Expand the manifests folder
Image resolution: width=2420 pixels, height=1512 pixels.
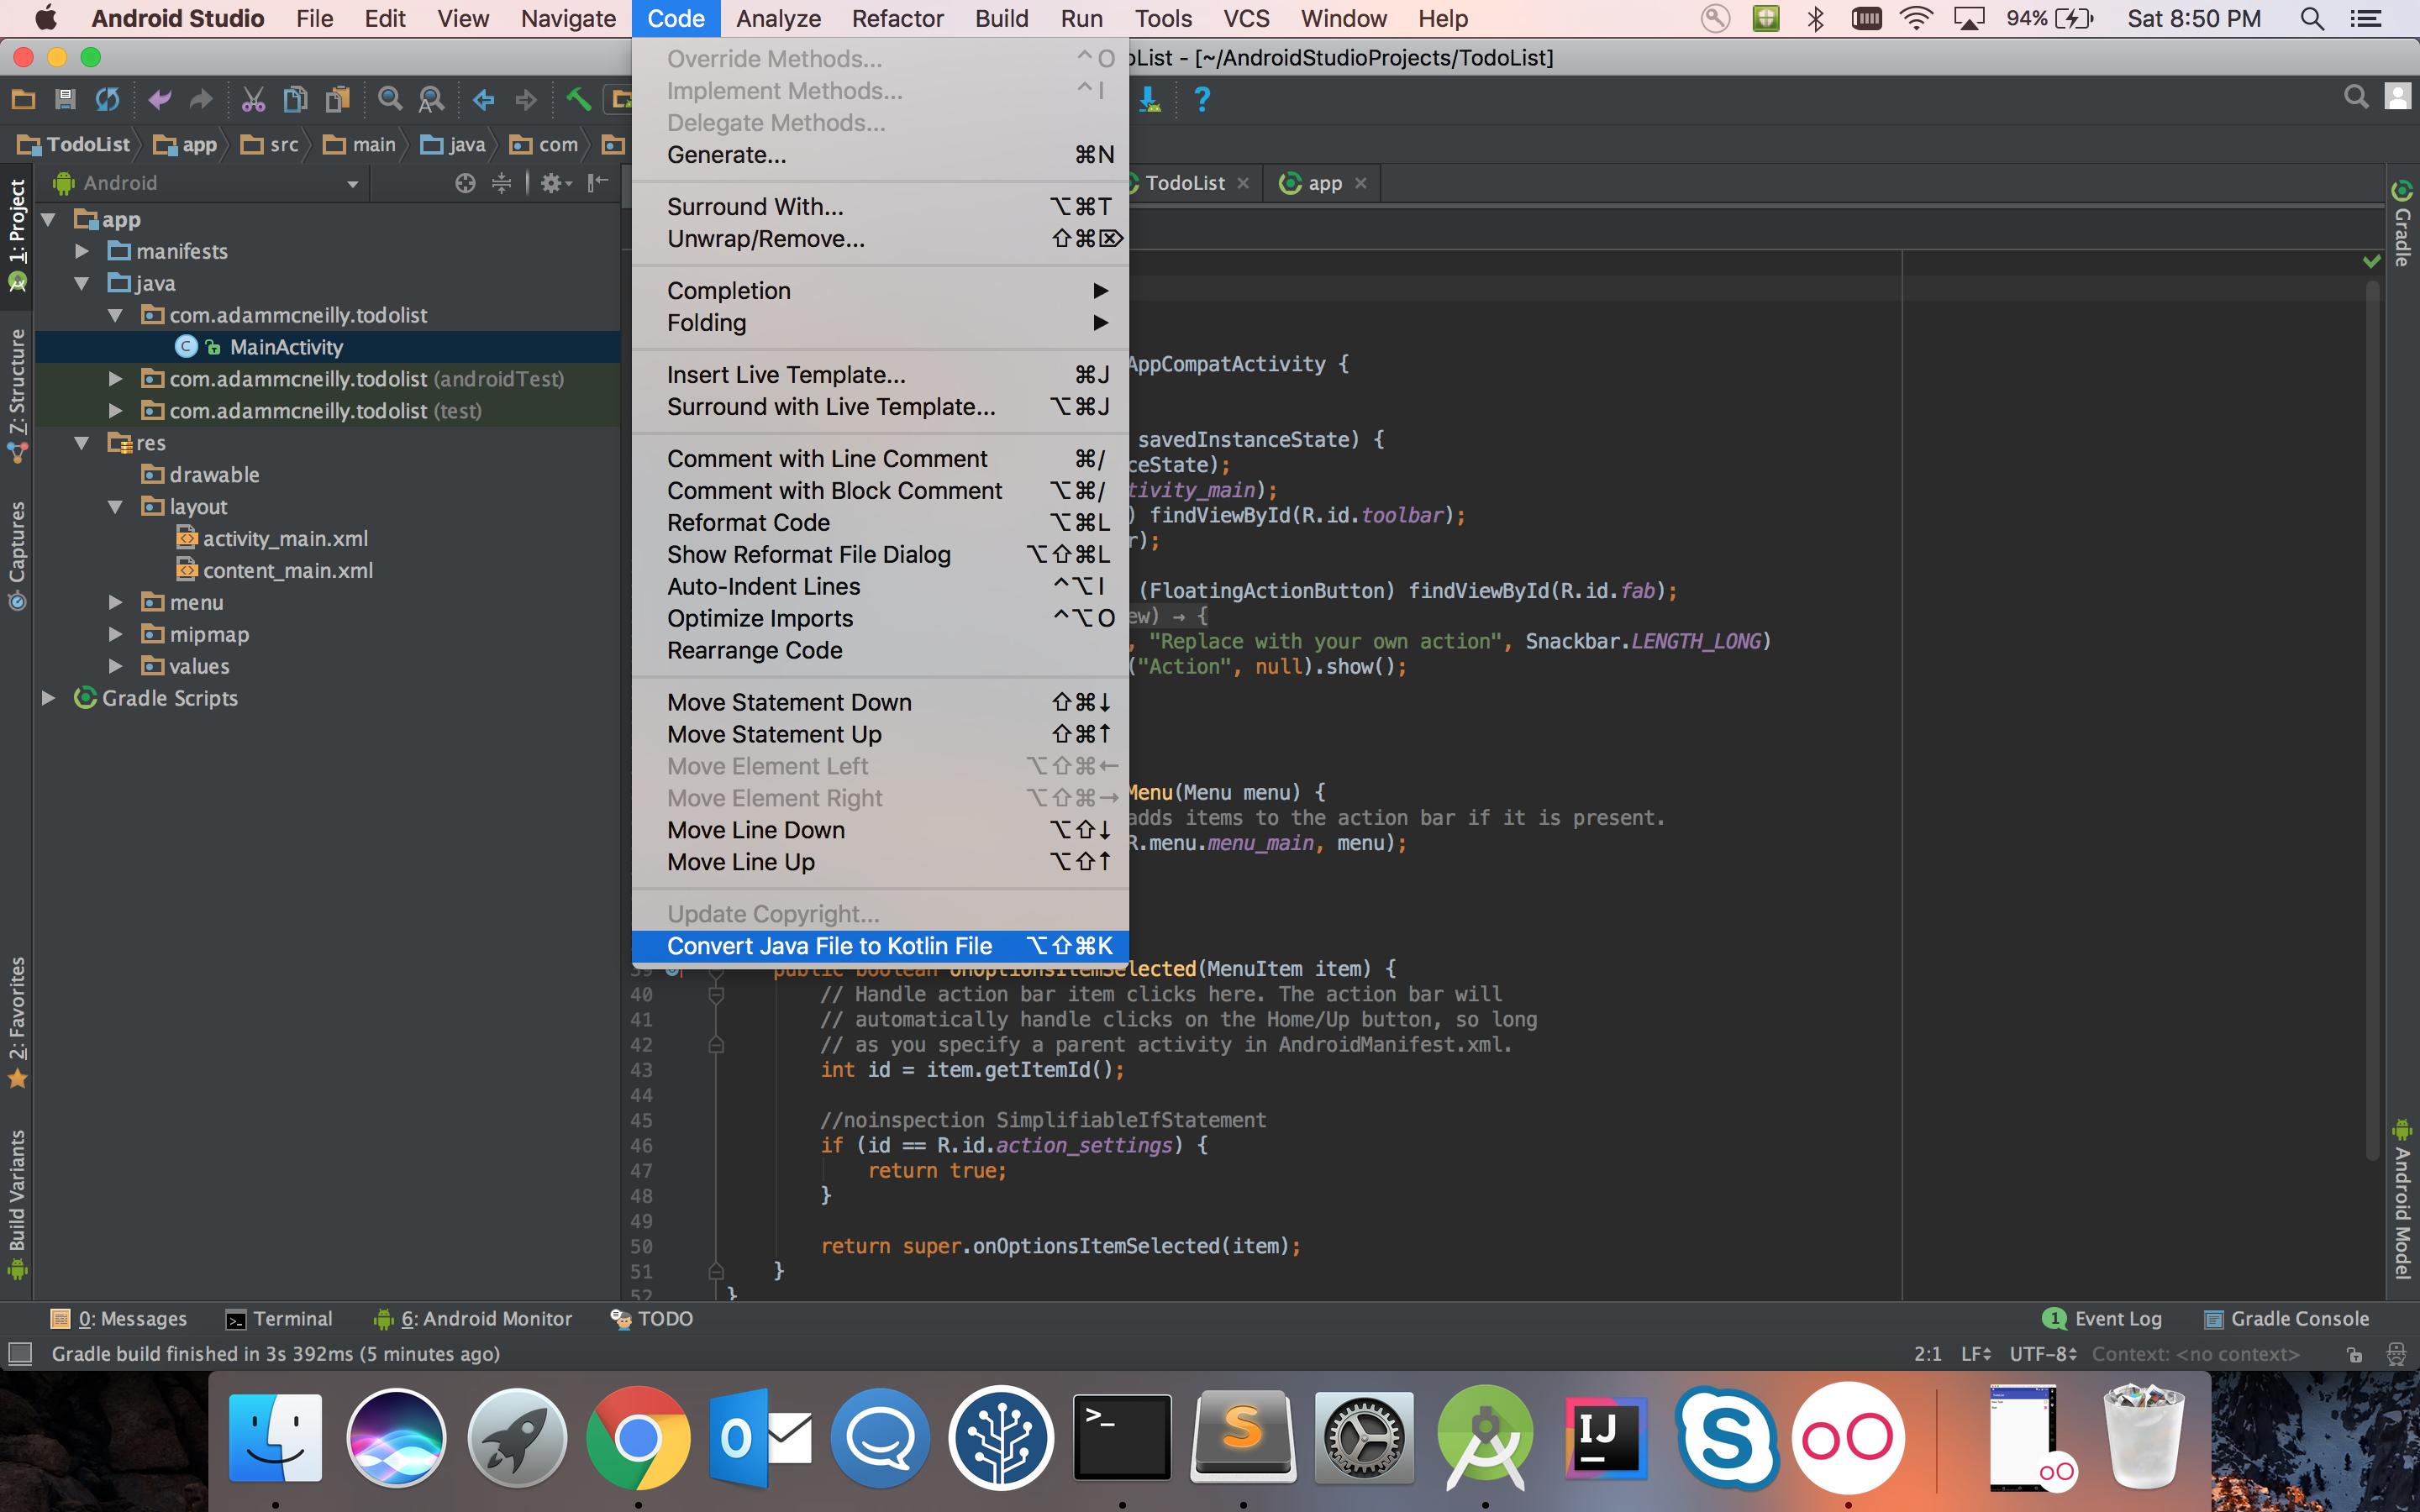[83, 251]
